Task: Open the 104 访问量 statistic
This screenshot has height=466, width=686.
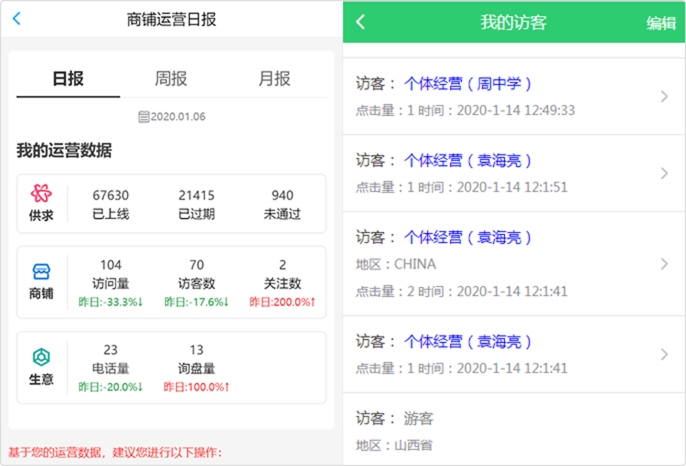Action: pos(111,274)
